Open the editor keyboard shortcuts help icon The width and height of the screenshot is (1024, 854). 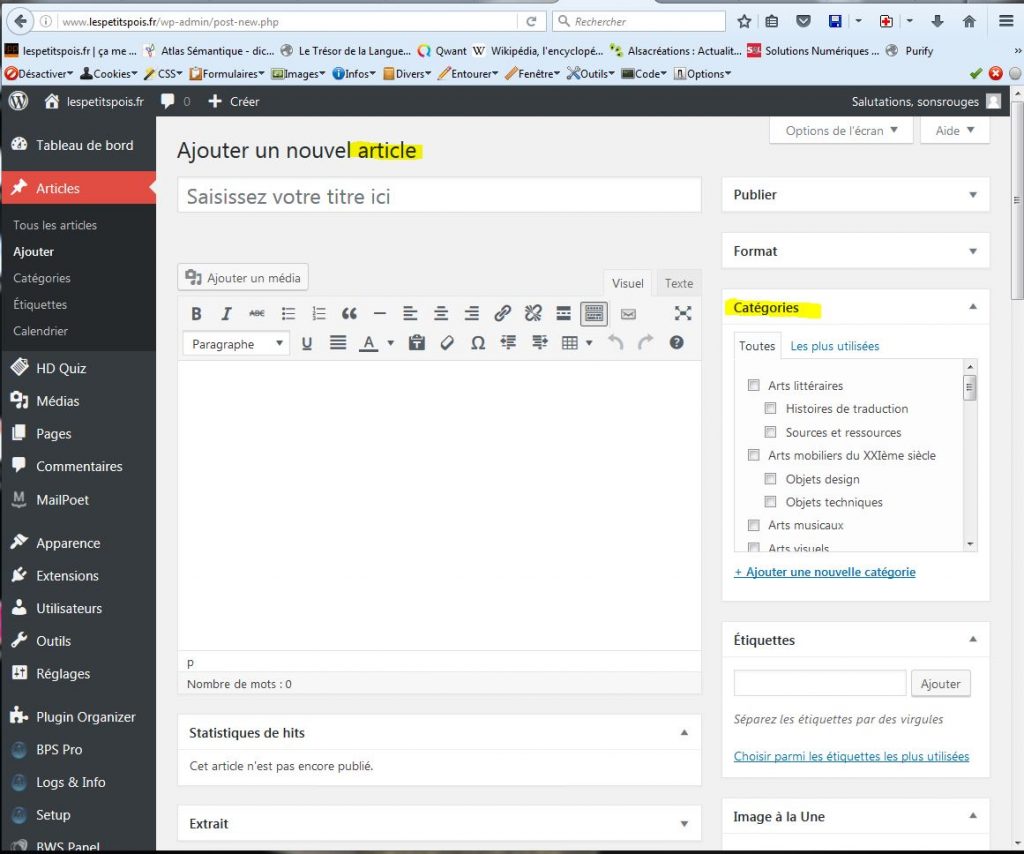point(677,343)
